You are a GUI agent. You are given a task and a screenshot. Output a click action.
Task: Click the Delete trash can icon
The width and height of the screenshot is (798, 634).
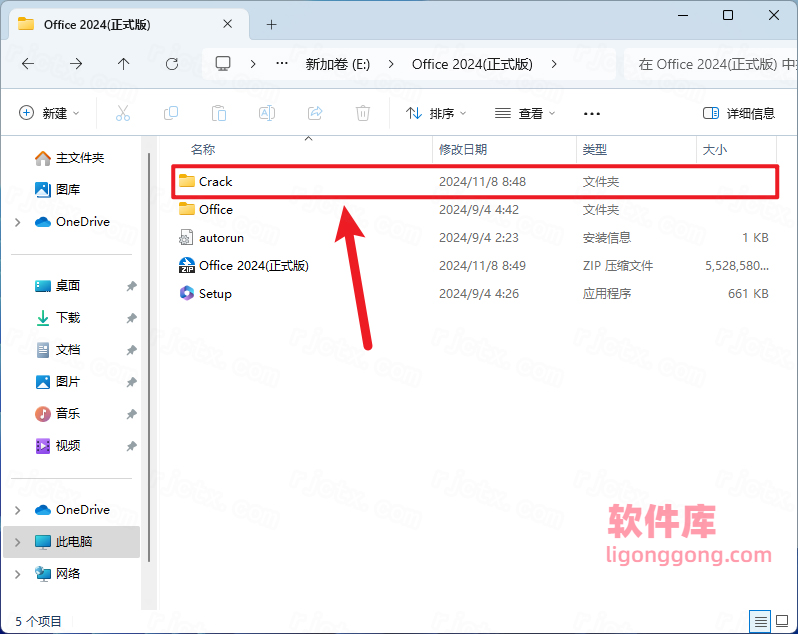tap(363, 113)
